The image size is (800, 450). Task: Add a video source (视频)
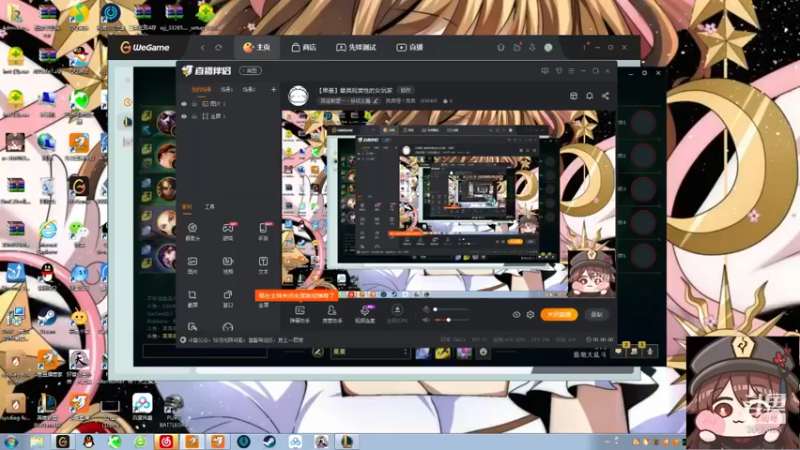tap(228, 265)
